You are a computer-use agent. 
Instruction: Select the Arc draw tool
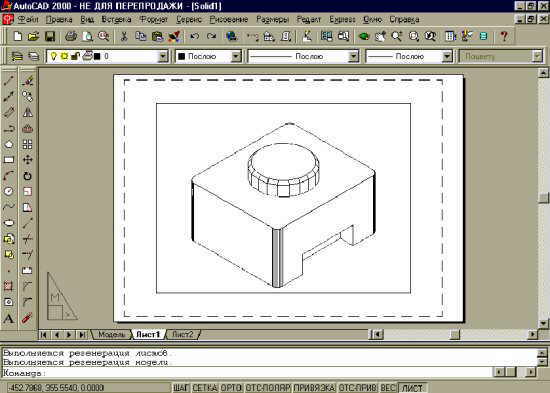(x=9, y=175)
